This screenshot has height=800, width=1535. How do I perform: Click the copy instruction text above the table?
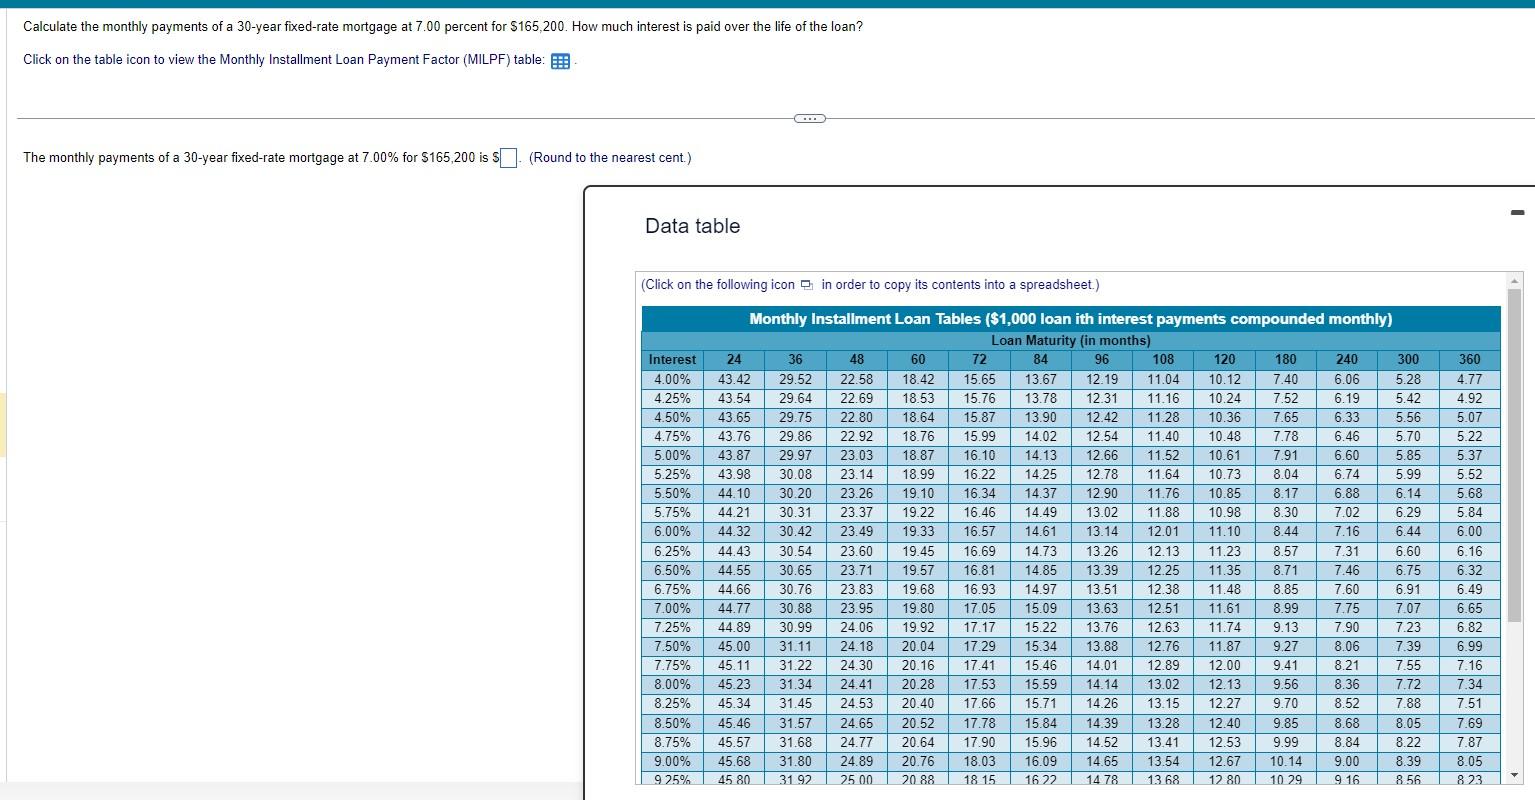coord(869,284)
